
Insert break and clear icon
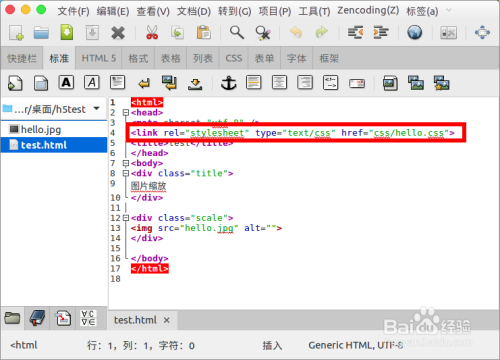coord(169,83)
